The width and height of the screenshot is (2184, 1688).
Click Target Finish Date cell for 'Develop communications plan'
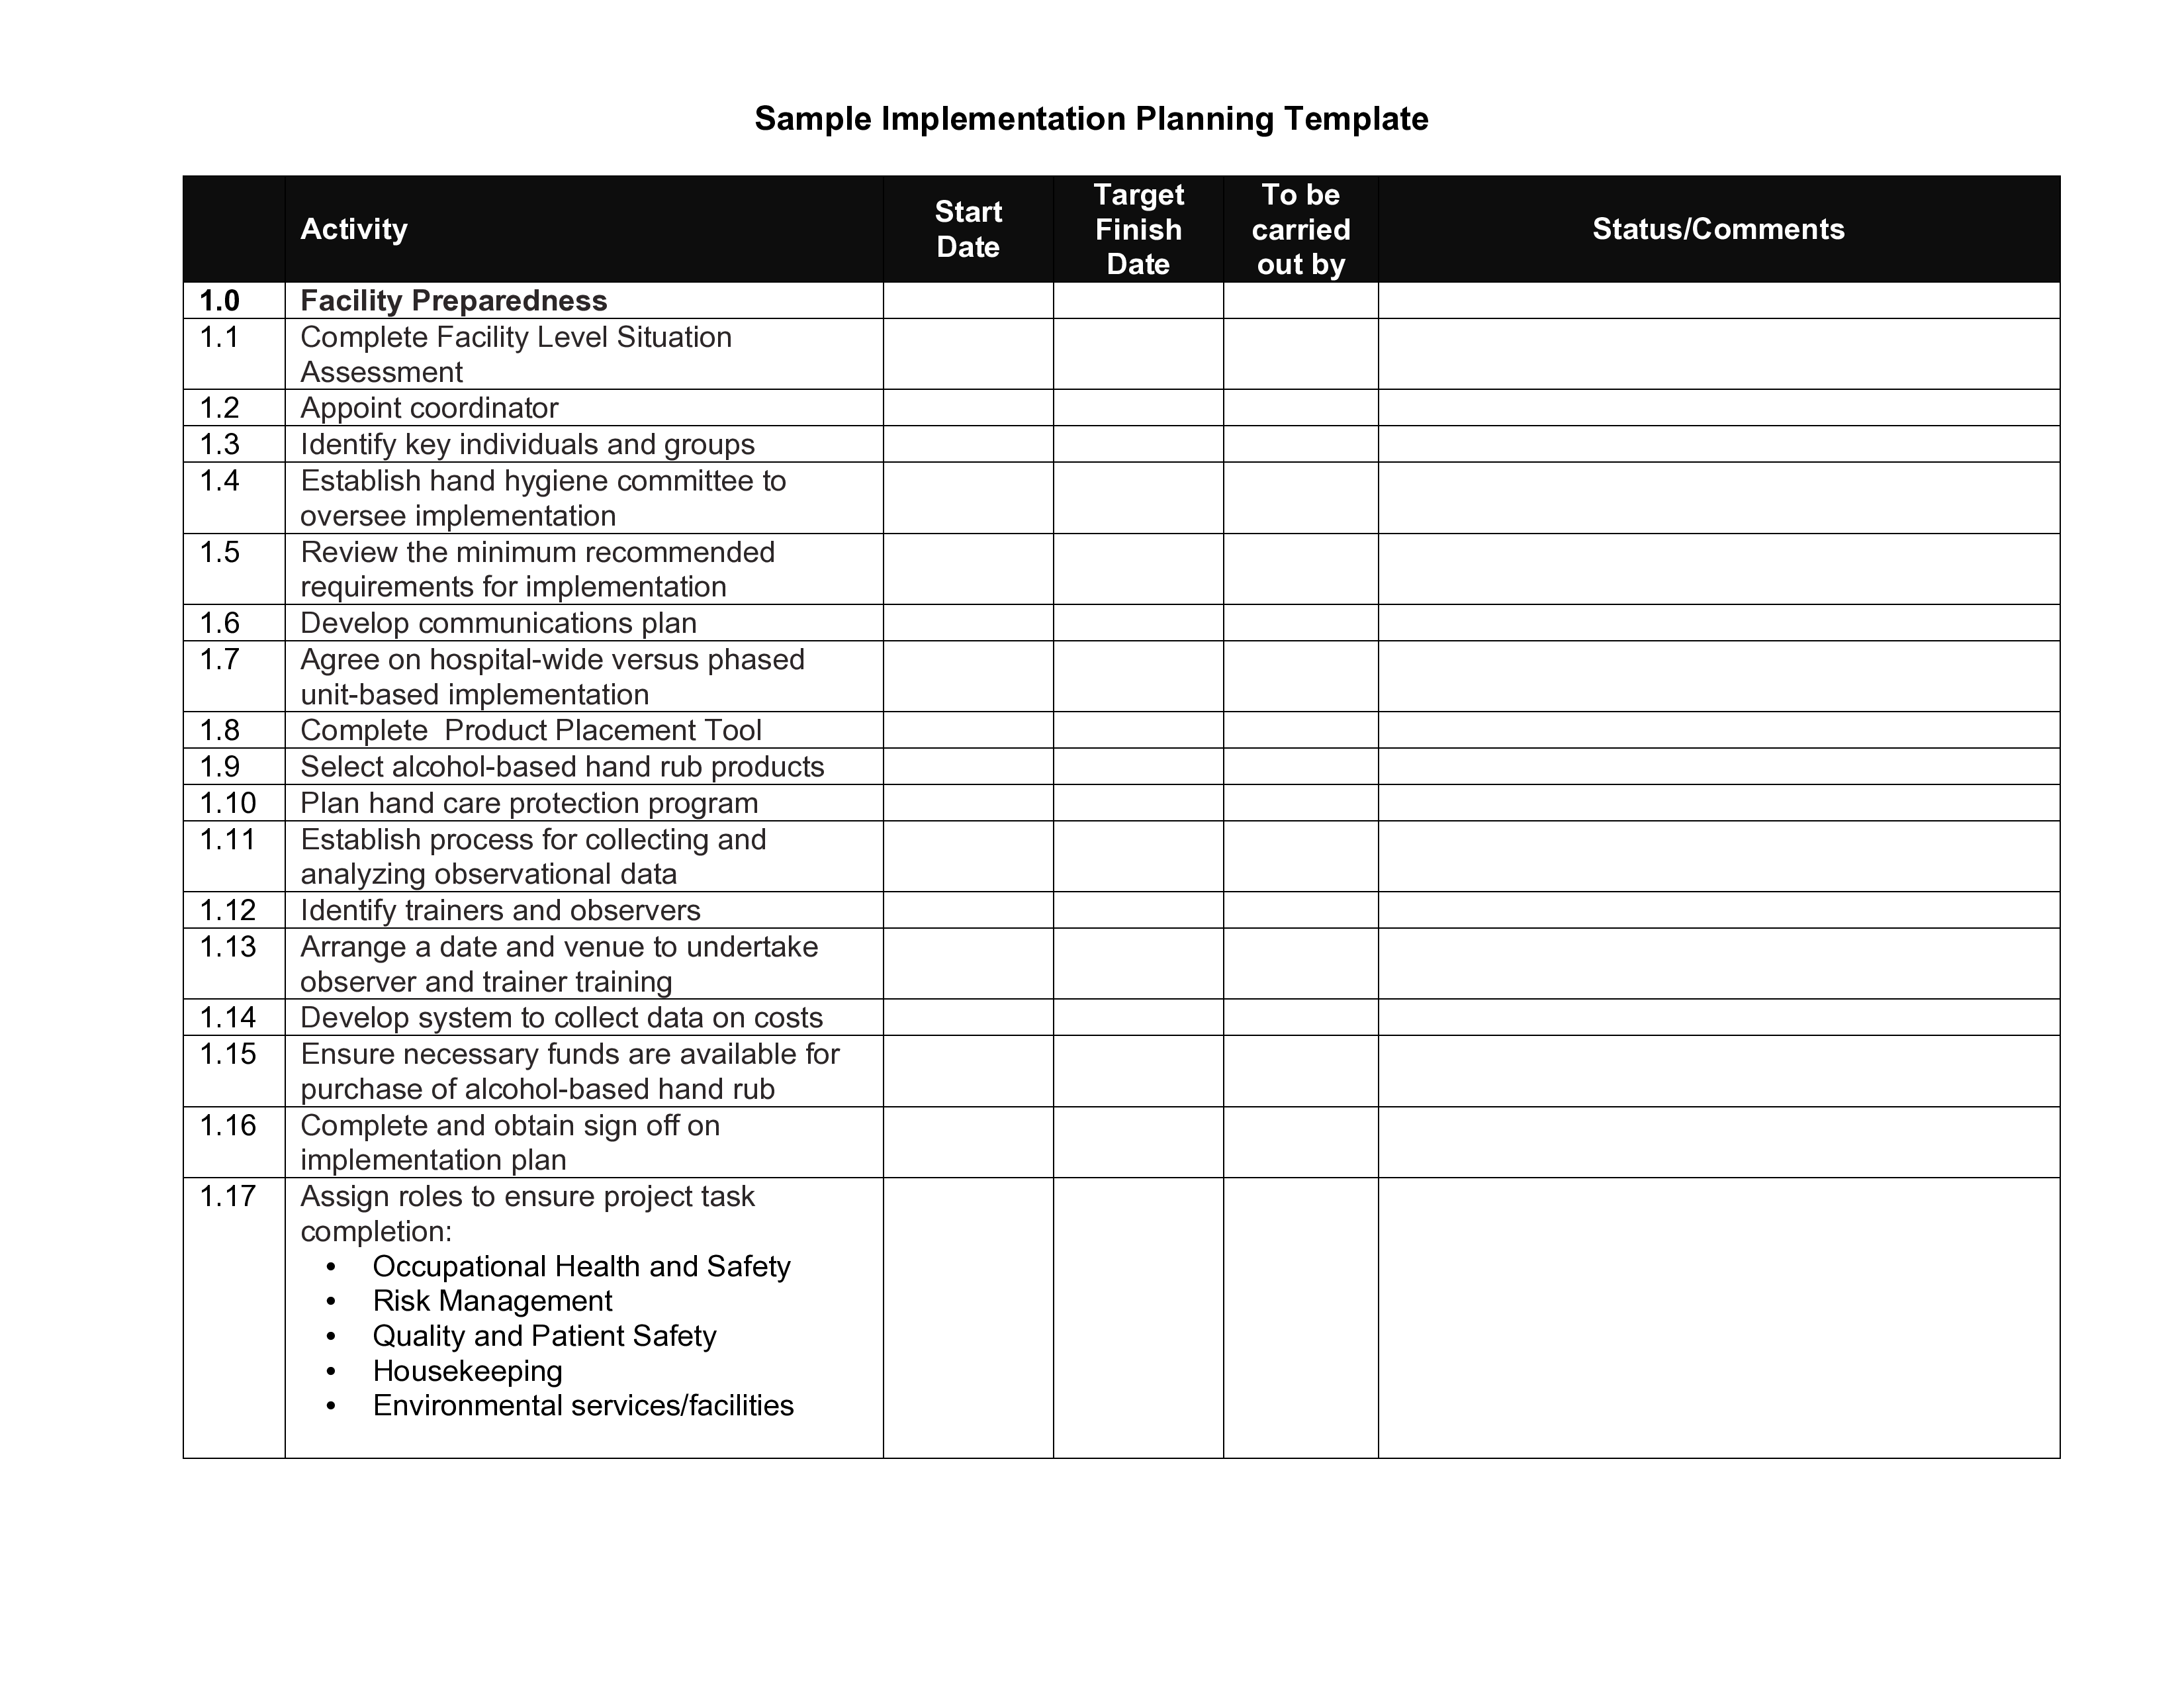(1138, 623)
